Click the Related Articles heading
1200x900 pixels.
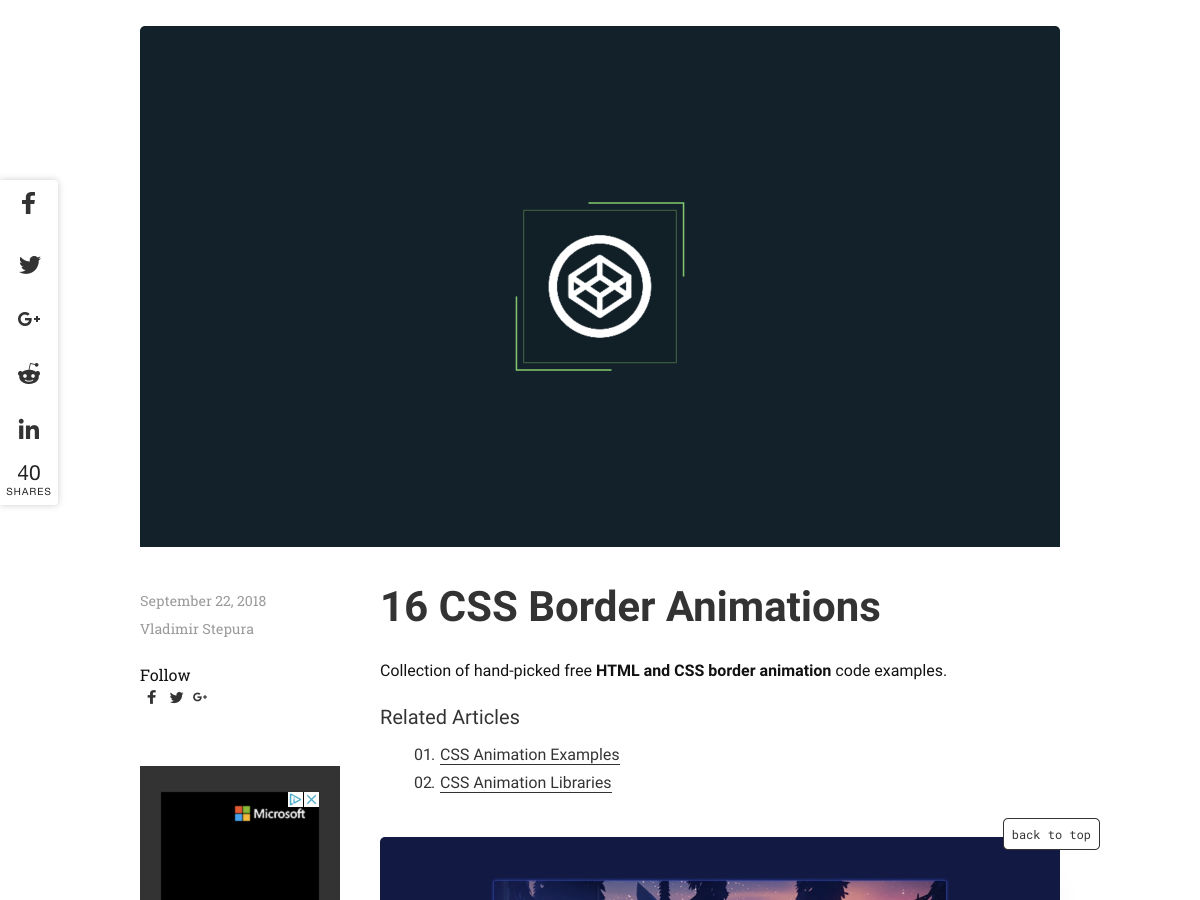[x=450, y=717]
